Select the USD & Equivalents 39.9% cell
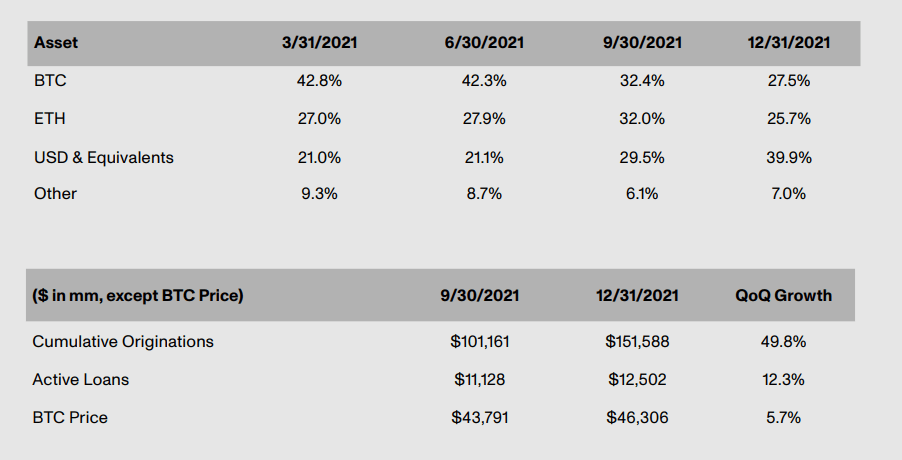902x460 pixels. [788, 157]
